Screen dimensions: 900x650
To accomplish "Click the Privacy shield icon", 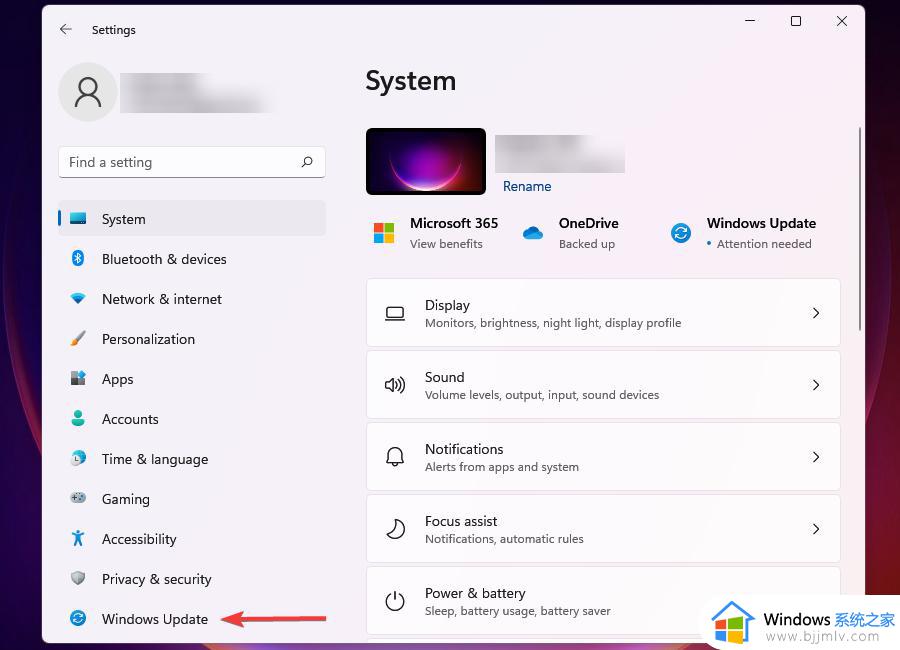I will point(78,578).
